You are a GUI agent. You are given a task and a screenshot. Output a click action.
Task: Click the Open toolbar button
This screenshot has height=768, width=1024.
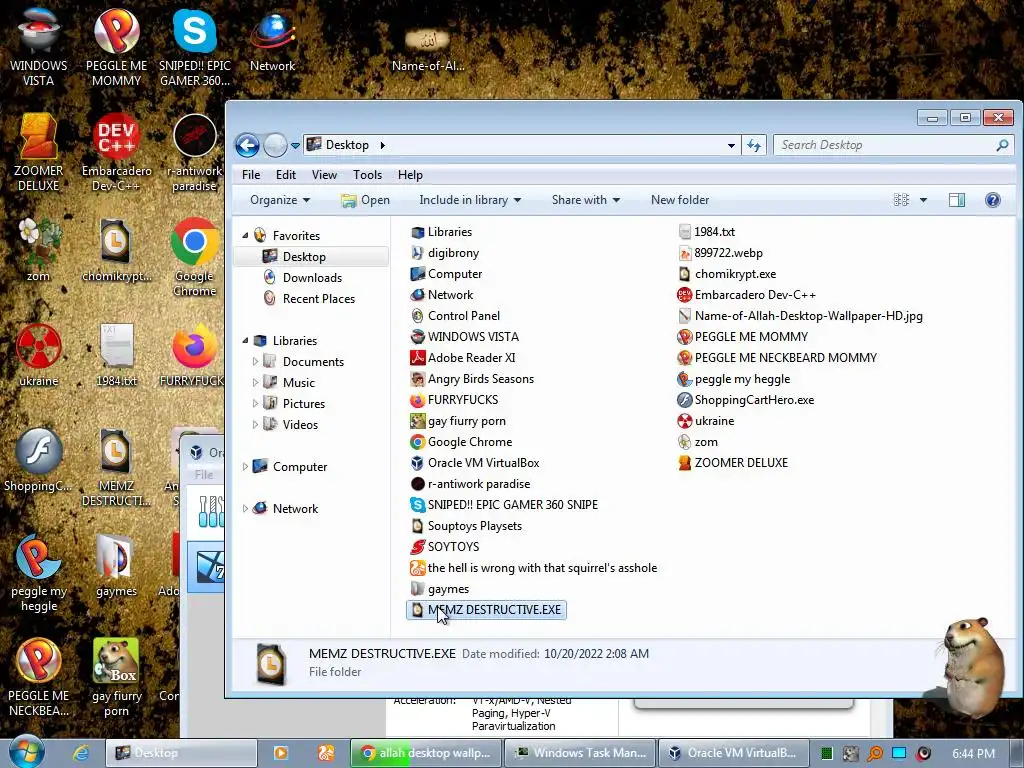coord(365,200)
